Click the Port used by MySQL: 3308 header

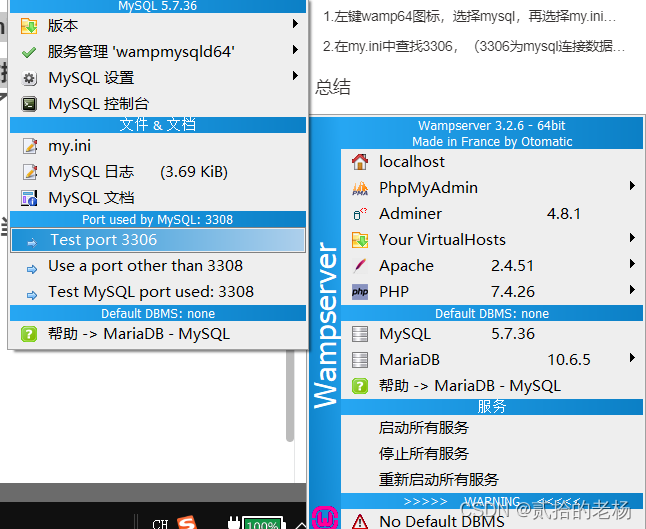tap(158, 220)
